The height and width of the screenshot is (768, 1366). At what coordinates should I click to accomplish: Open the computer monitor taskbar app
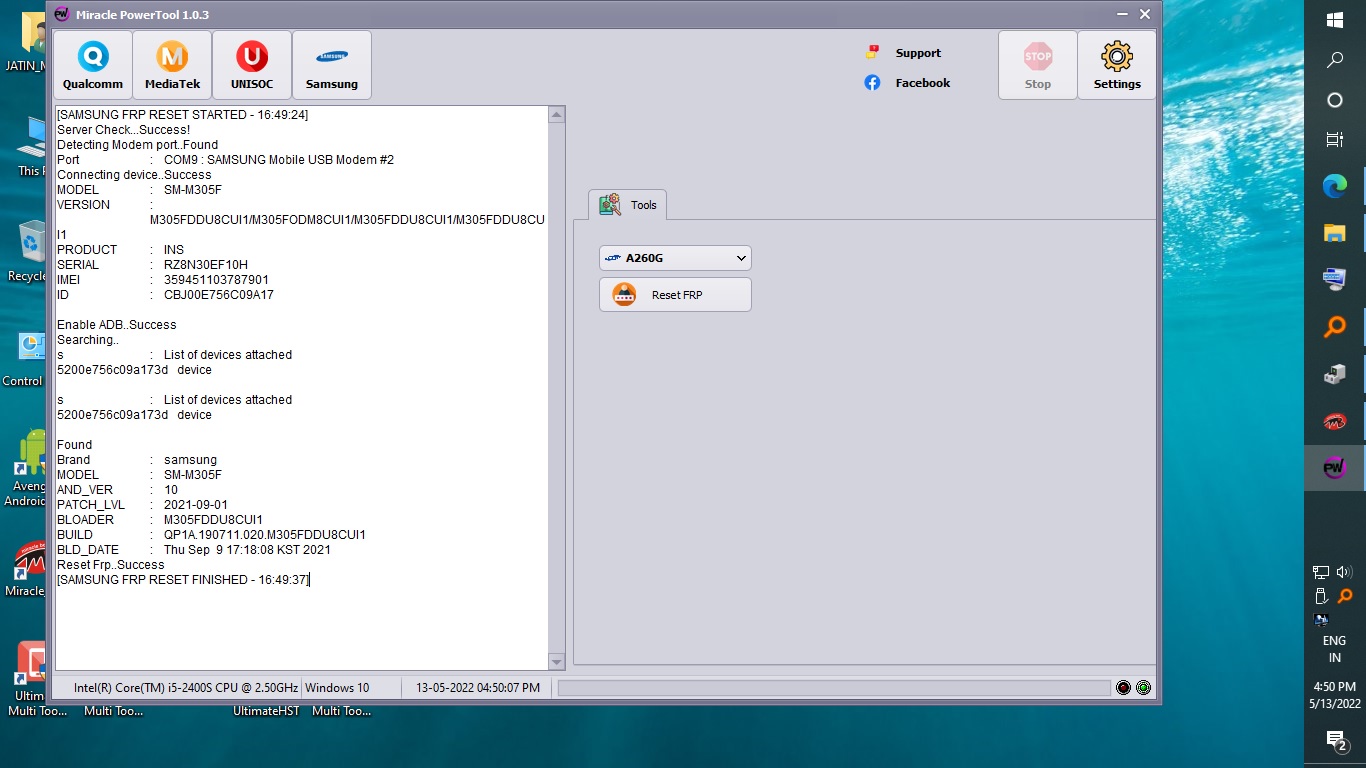tap(1334, 280)
